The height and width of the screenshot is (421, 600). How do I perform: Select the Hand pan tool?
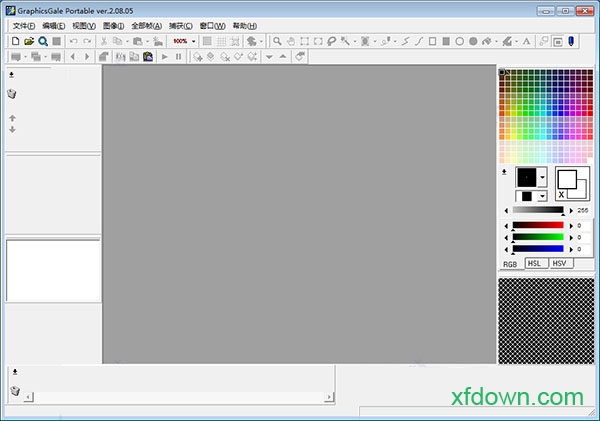pyautogui.click(x=291, y=42)
